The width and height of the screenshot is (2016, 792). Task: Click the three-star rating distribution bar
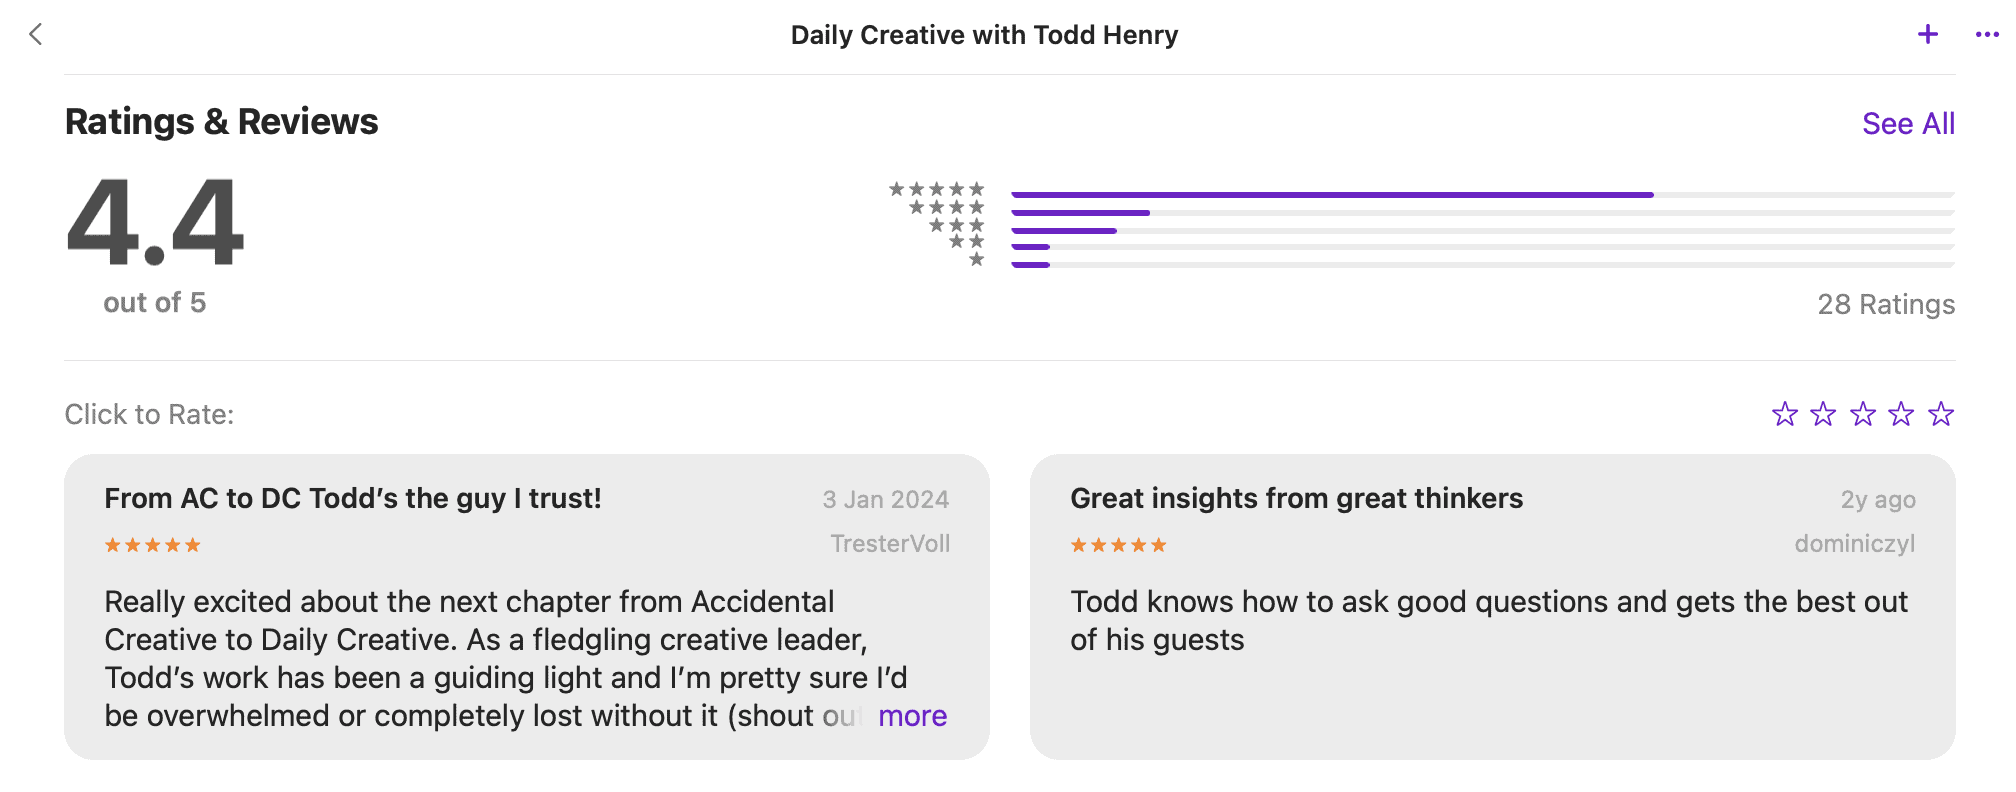(1482, 231)
